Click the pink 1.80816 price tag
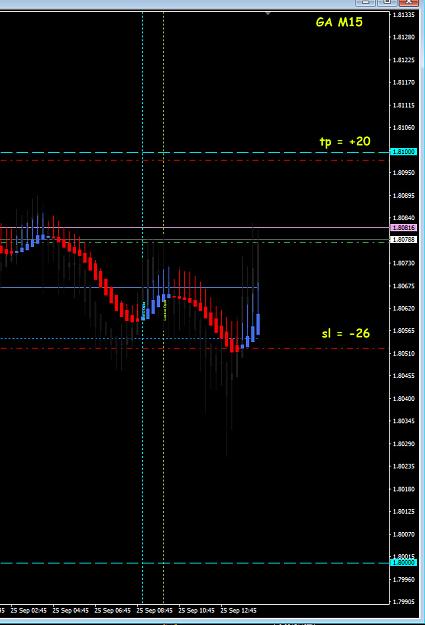Screen dimensions: 425x625 click(x=403, y=228)
